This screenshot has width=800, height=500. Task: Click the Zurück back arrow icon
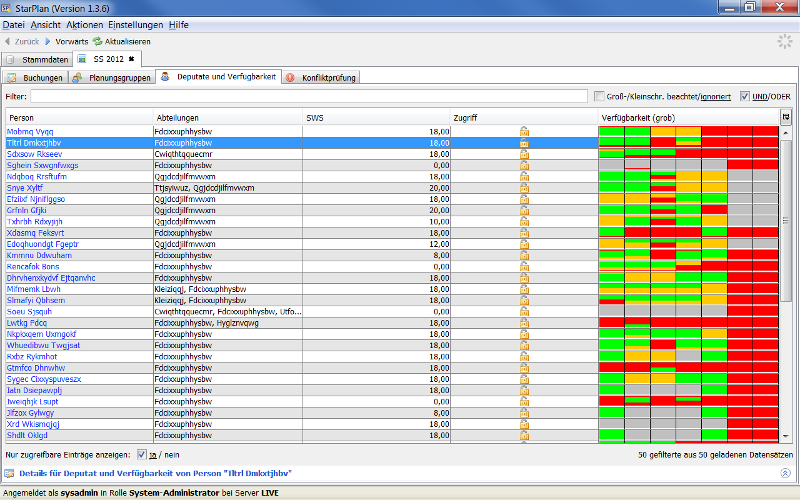tap(7, 41)
